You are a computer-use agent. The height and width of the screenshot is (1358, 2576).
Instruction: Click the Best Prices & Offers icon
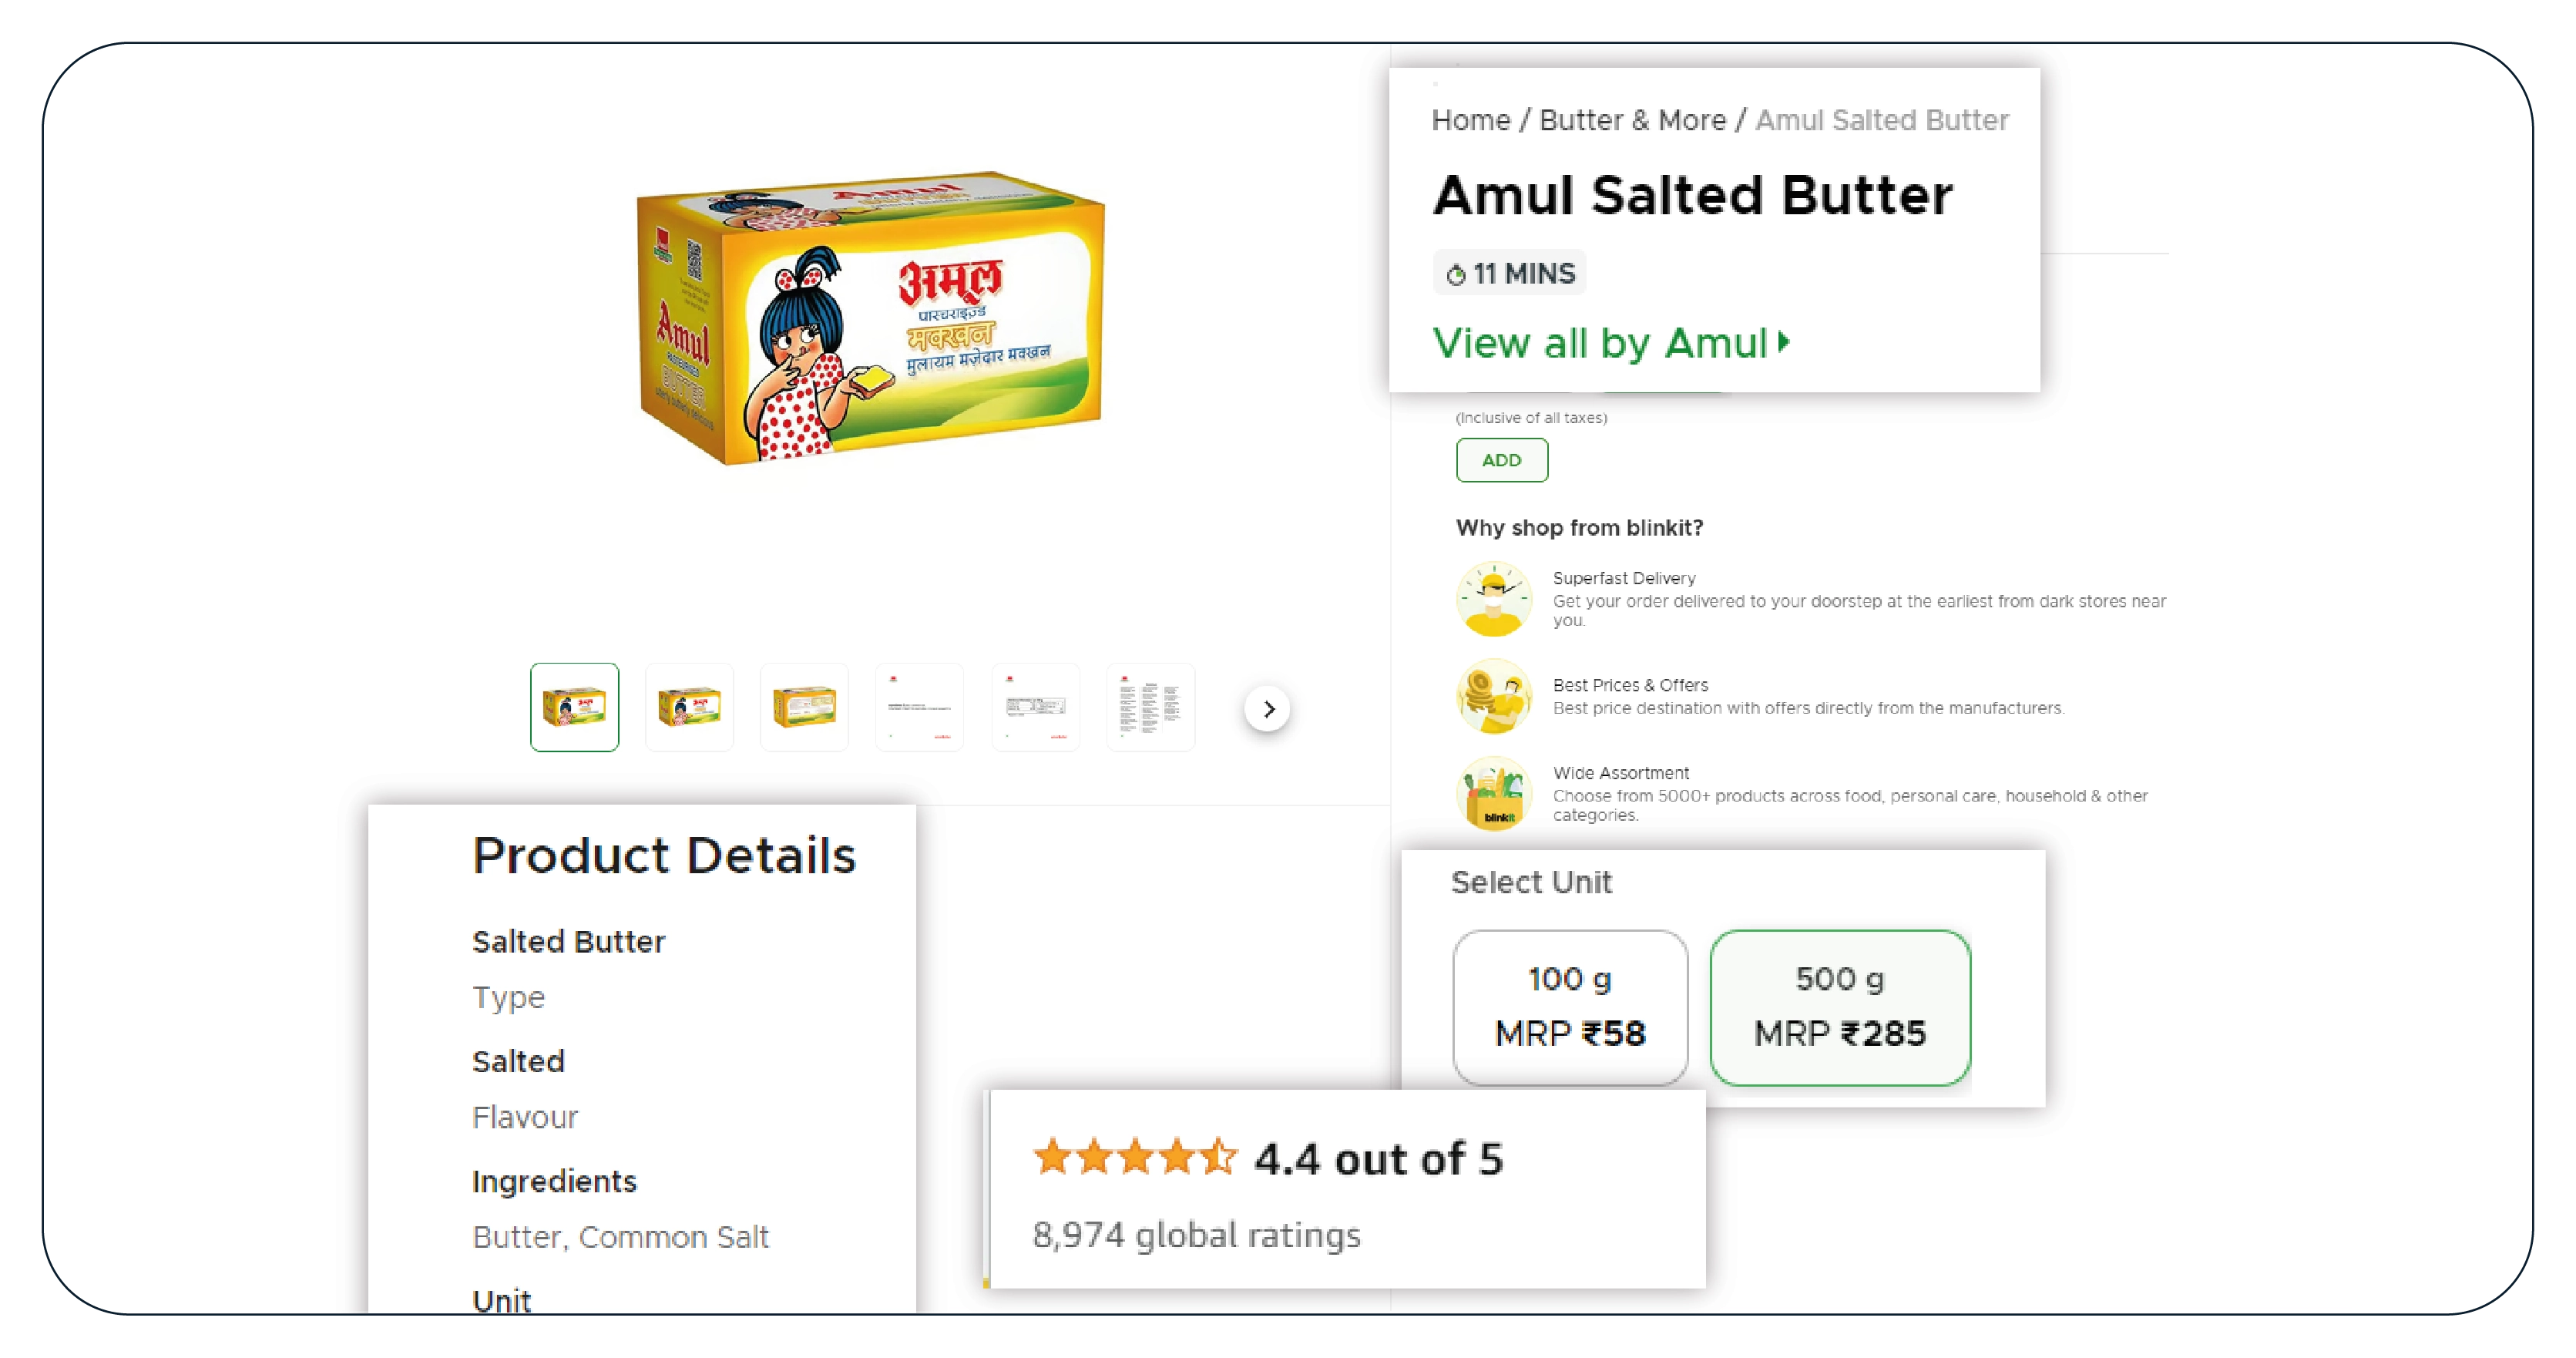pyautogui.click(x=1493, y=696)
